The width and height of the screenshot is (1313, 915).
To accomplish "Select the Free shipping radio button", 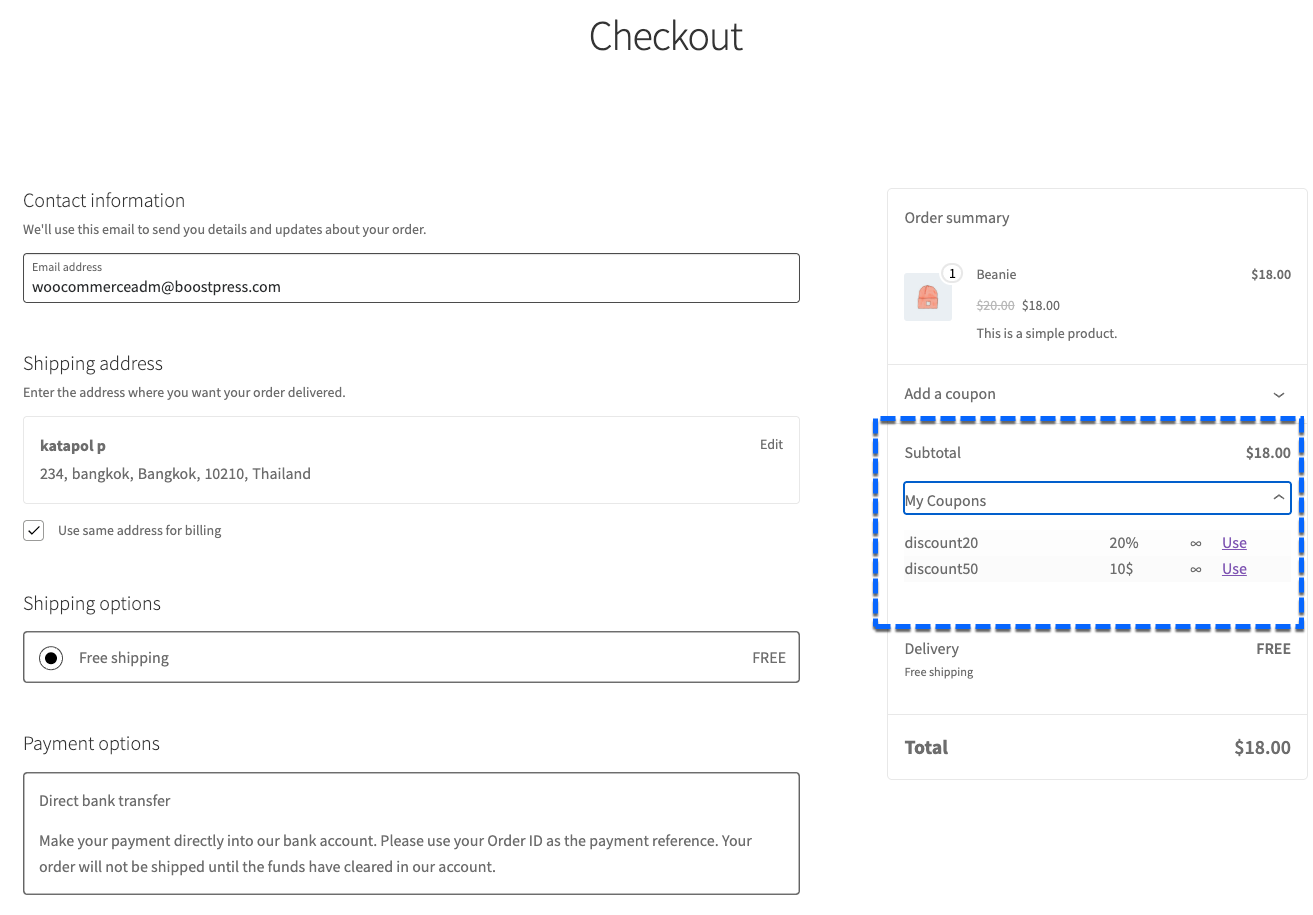I will pos(50,657).
